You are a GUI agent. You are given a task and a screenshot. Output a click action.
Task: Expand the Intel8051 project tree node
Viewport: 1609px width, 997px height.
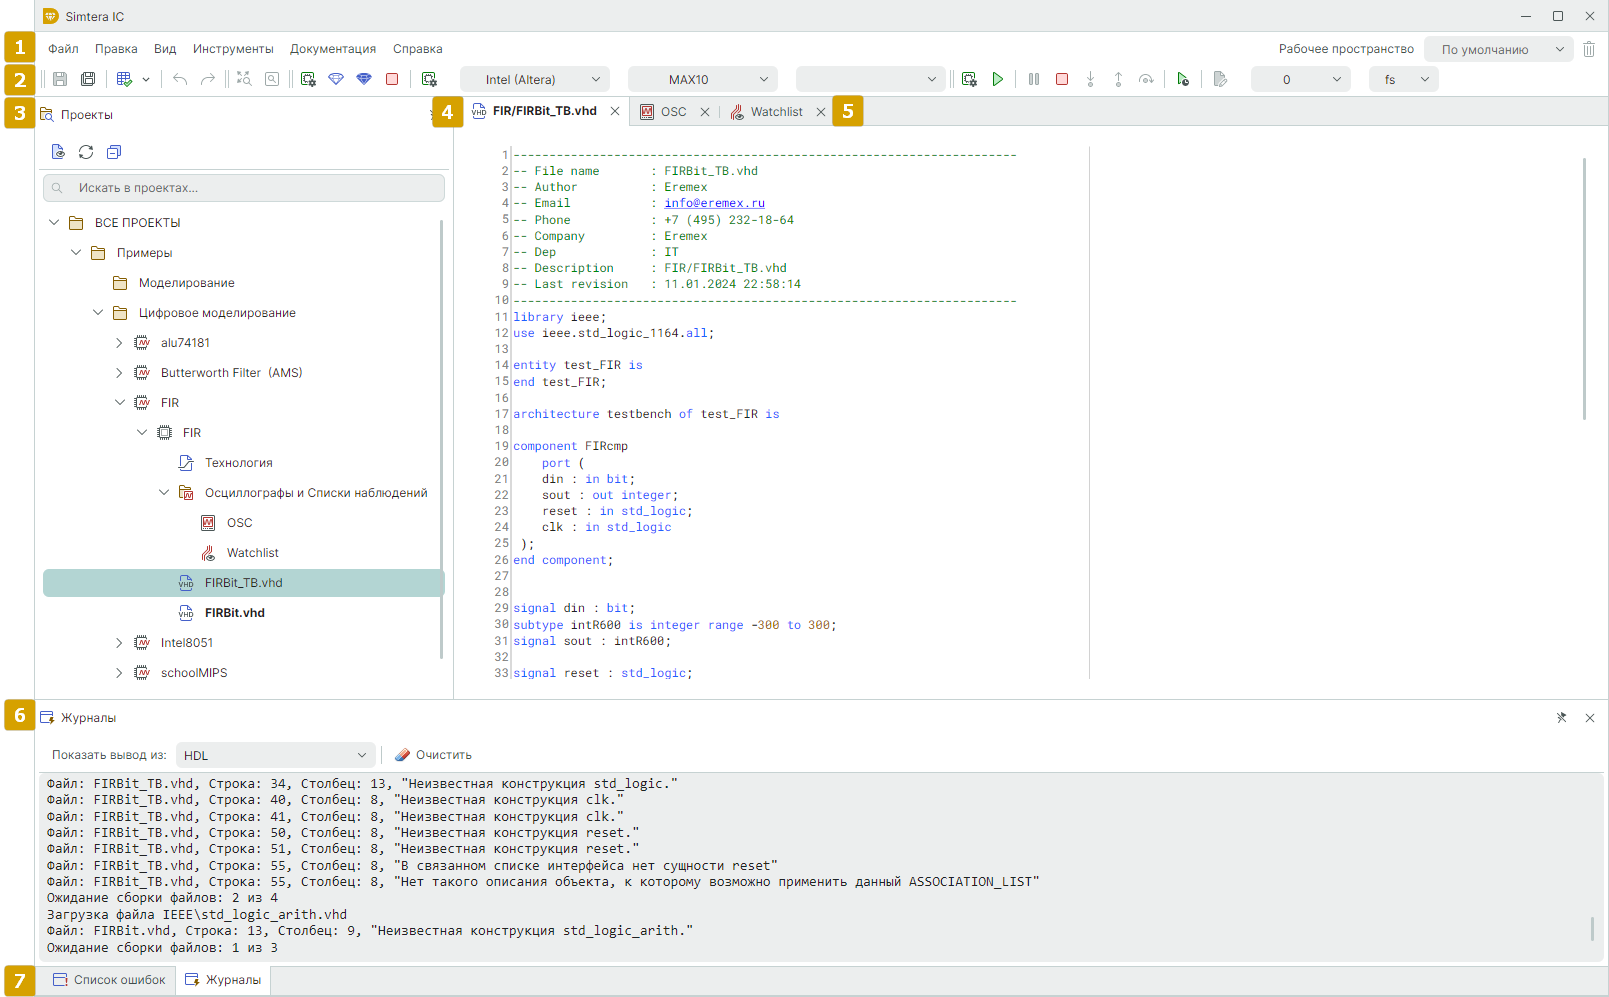(x=119, y=643)
